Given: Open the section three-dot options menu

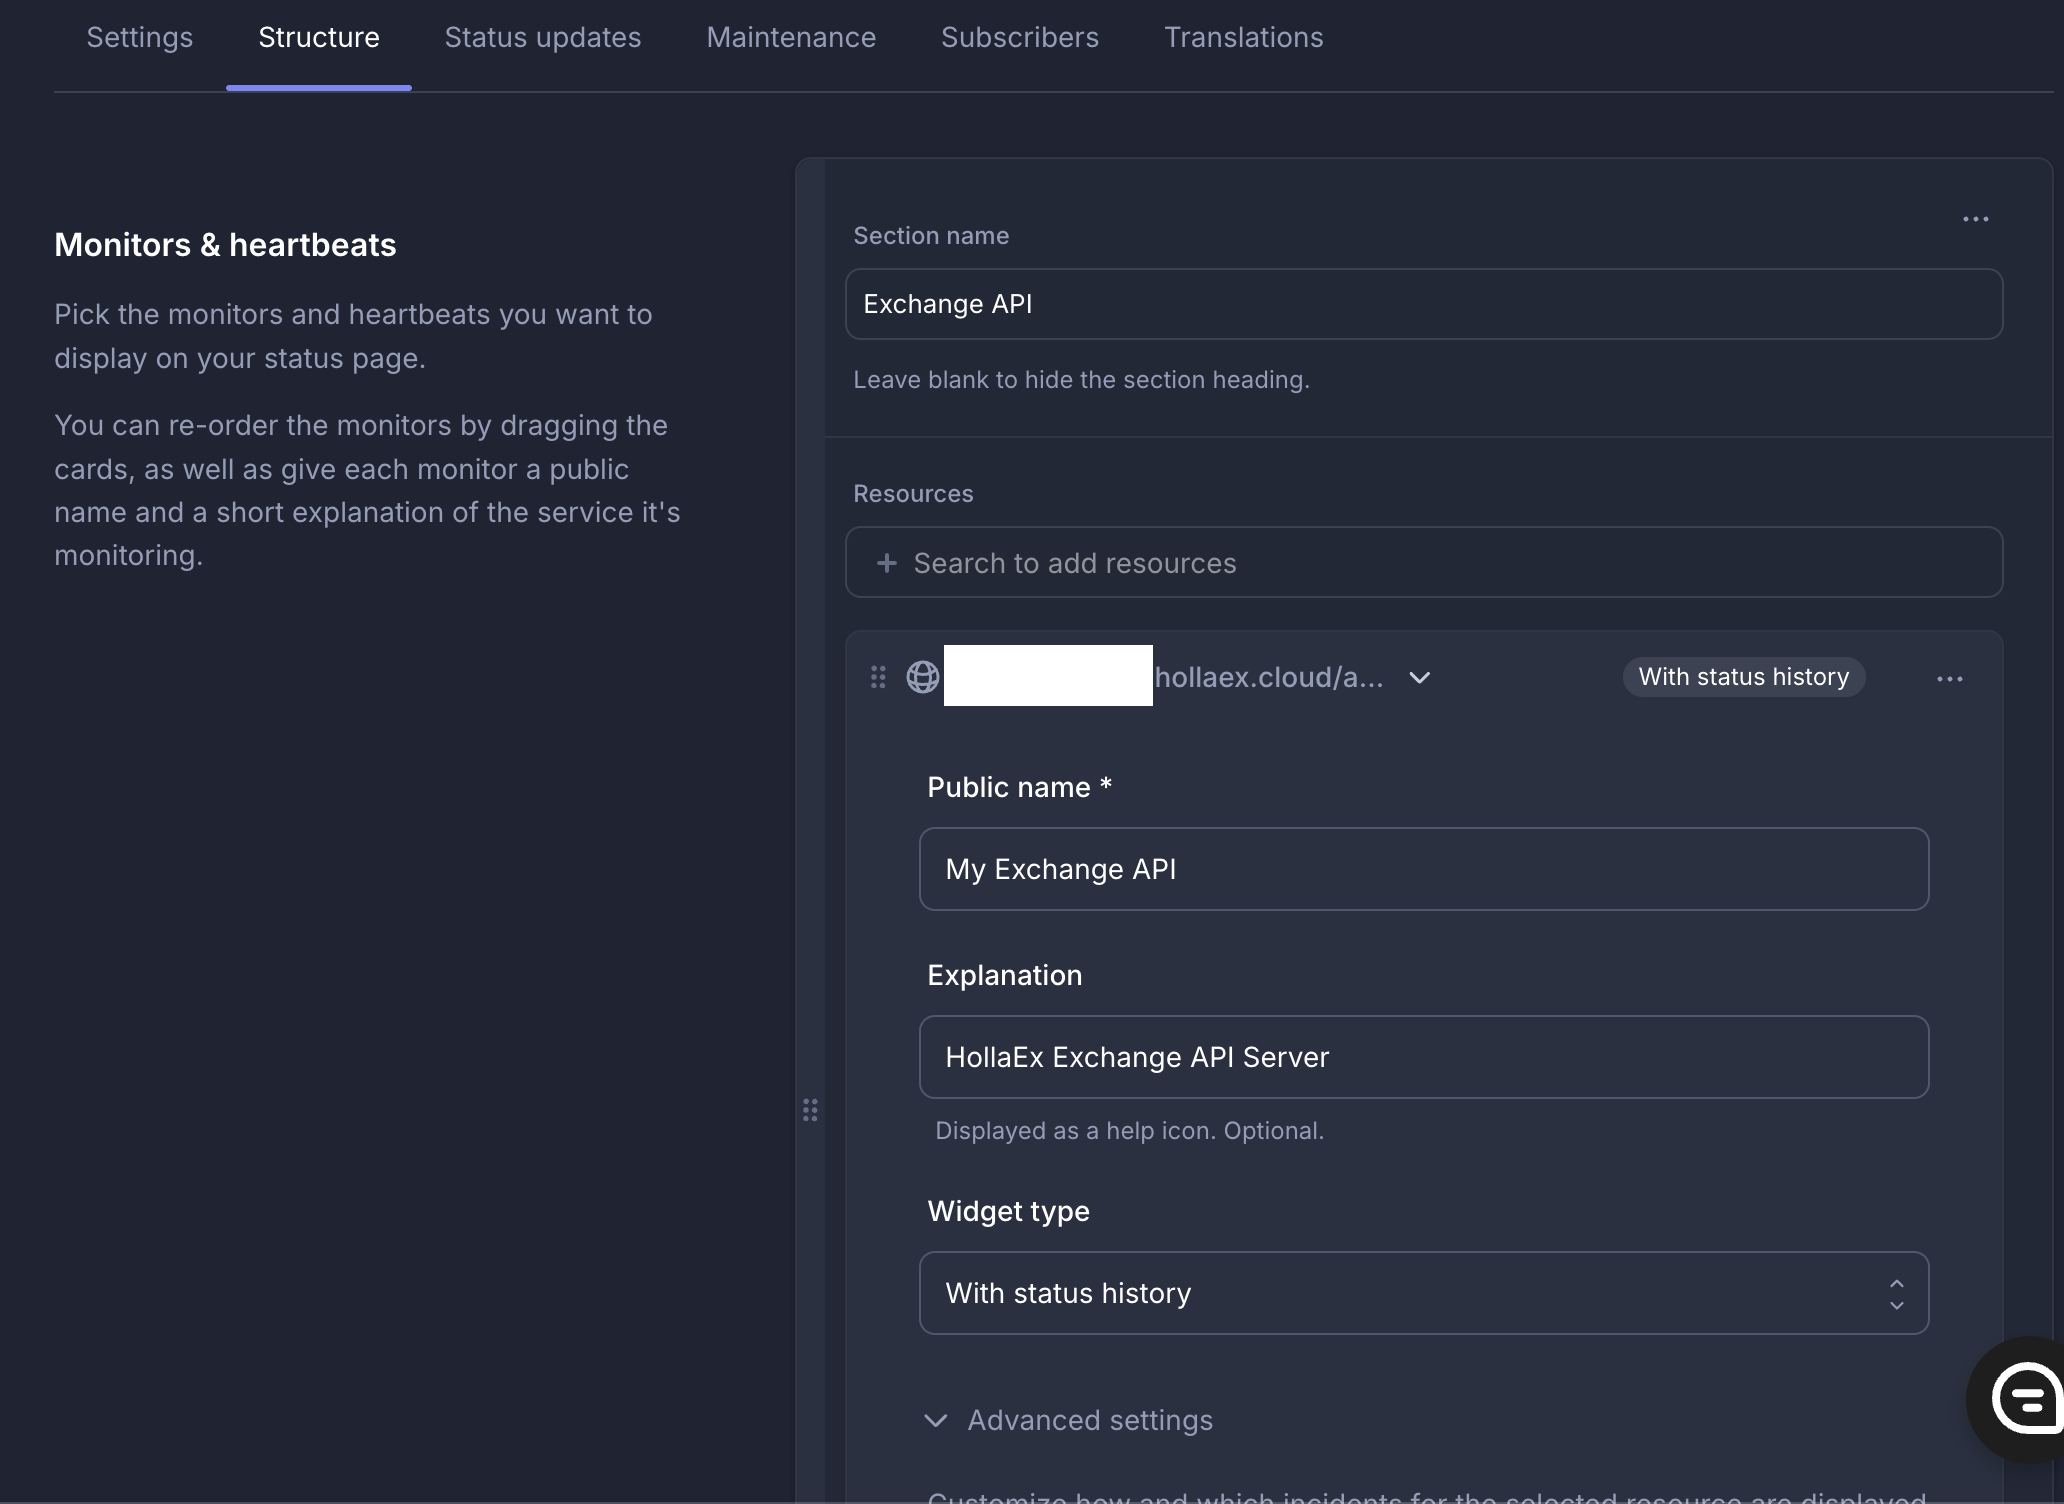Looking at the screenshot, I should [1975, 219].
